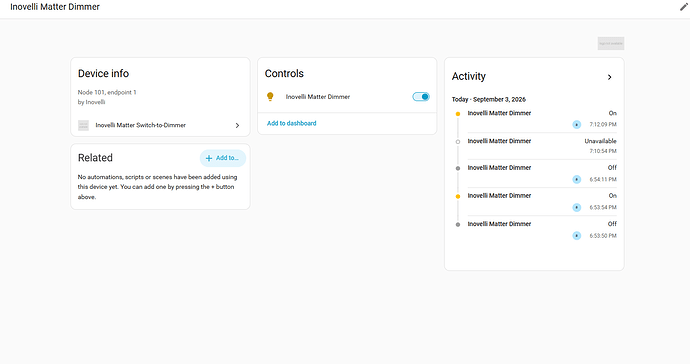Viewport: 690px width, 364px height.
Task: Click the orange timeline dot for the 7:12:09 PM entry
Action: (x=458, y=114)
